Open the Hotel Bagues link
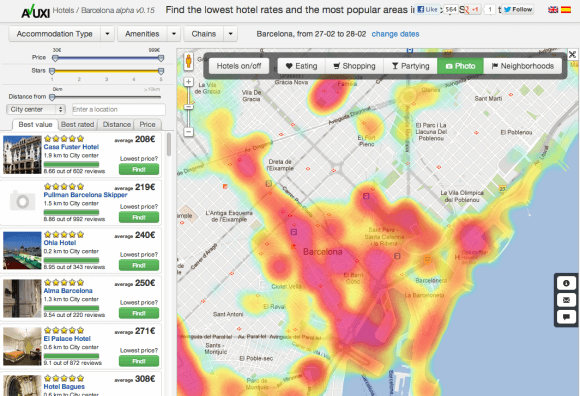 [64, 387]
